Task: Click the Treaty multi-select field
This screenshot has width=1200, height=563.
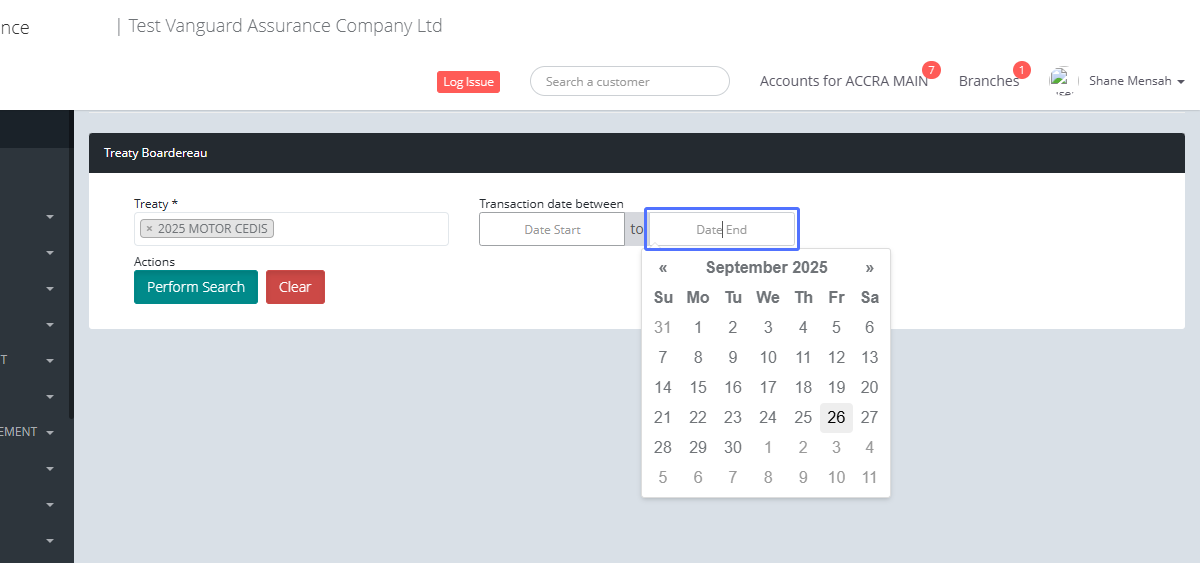Action: (360, 229)
